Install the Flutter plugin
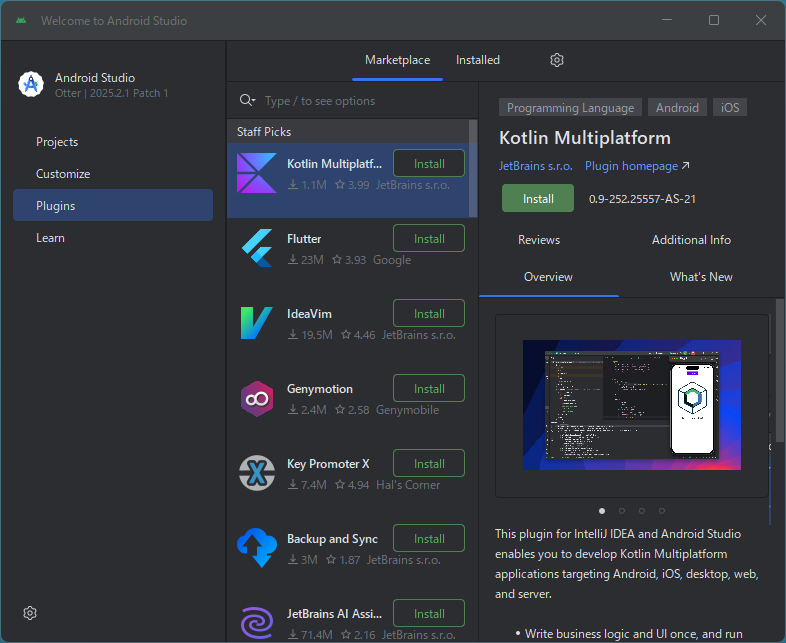Screen dimensions: 786x643 429,239
